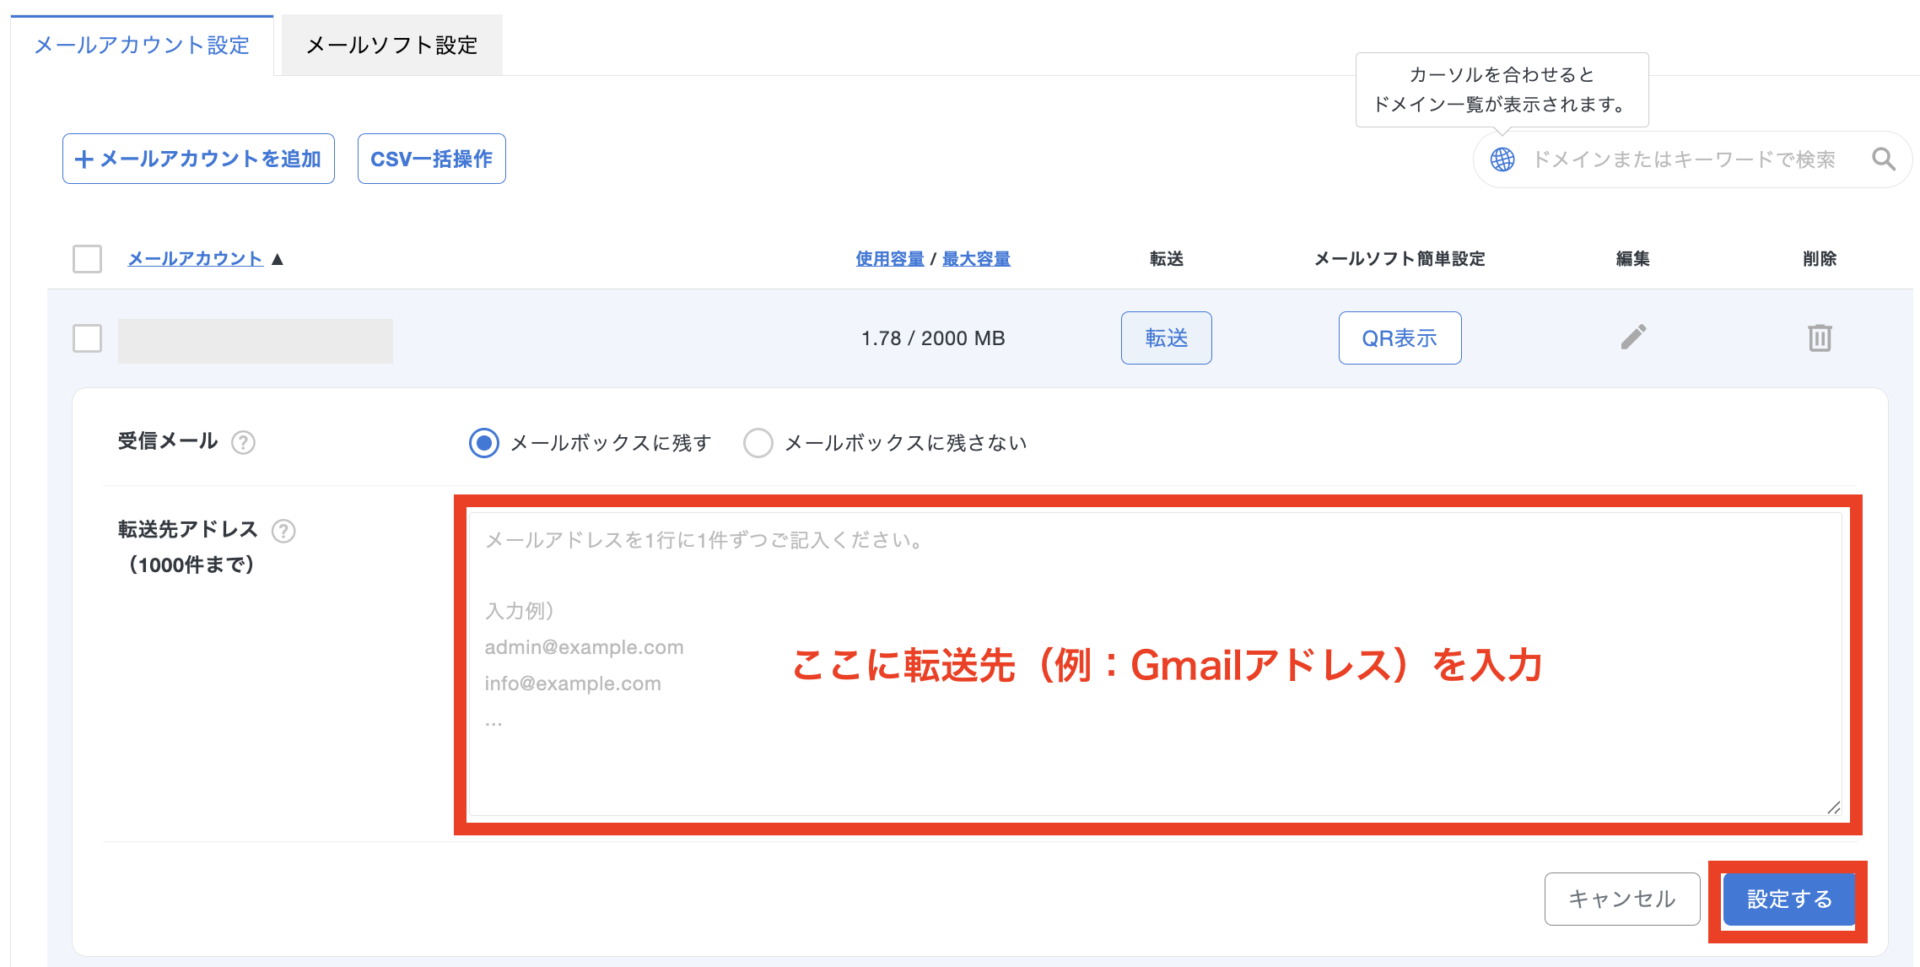Open the メールソフト設定 tab

click(392, 46)
